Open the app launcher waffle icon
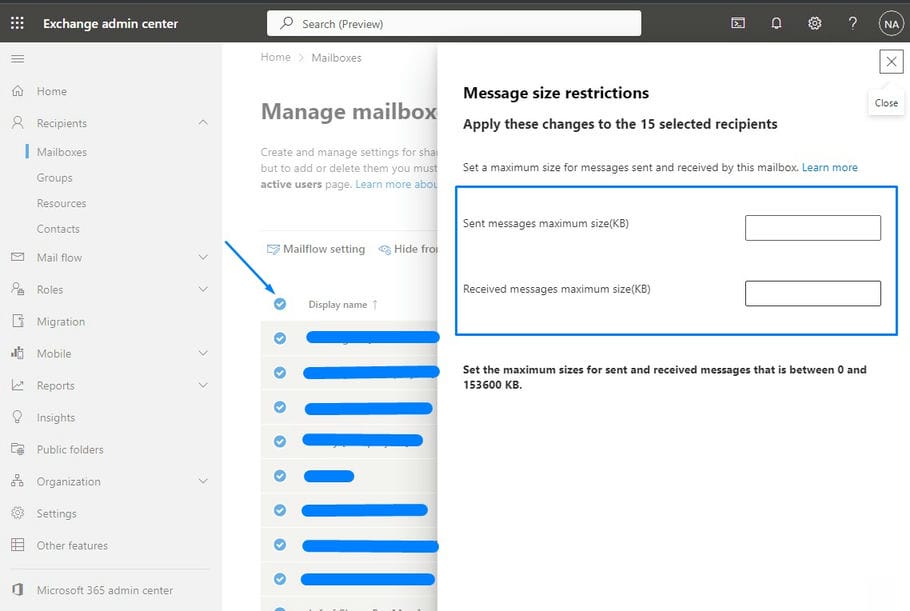The height and width of the screenshot is (611, 910). [17, 23]
